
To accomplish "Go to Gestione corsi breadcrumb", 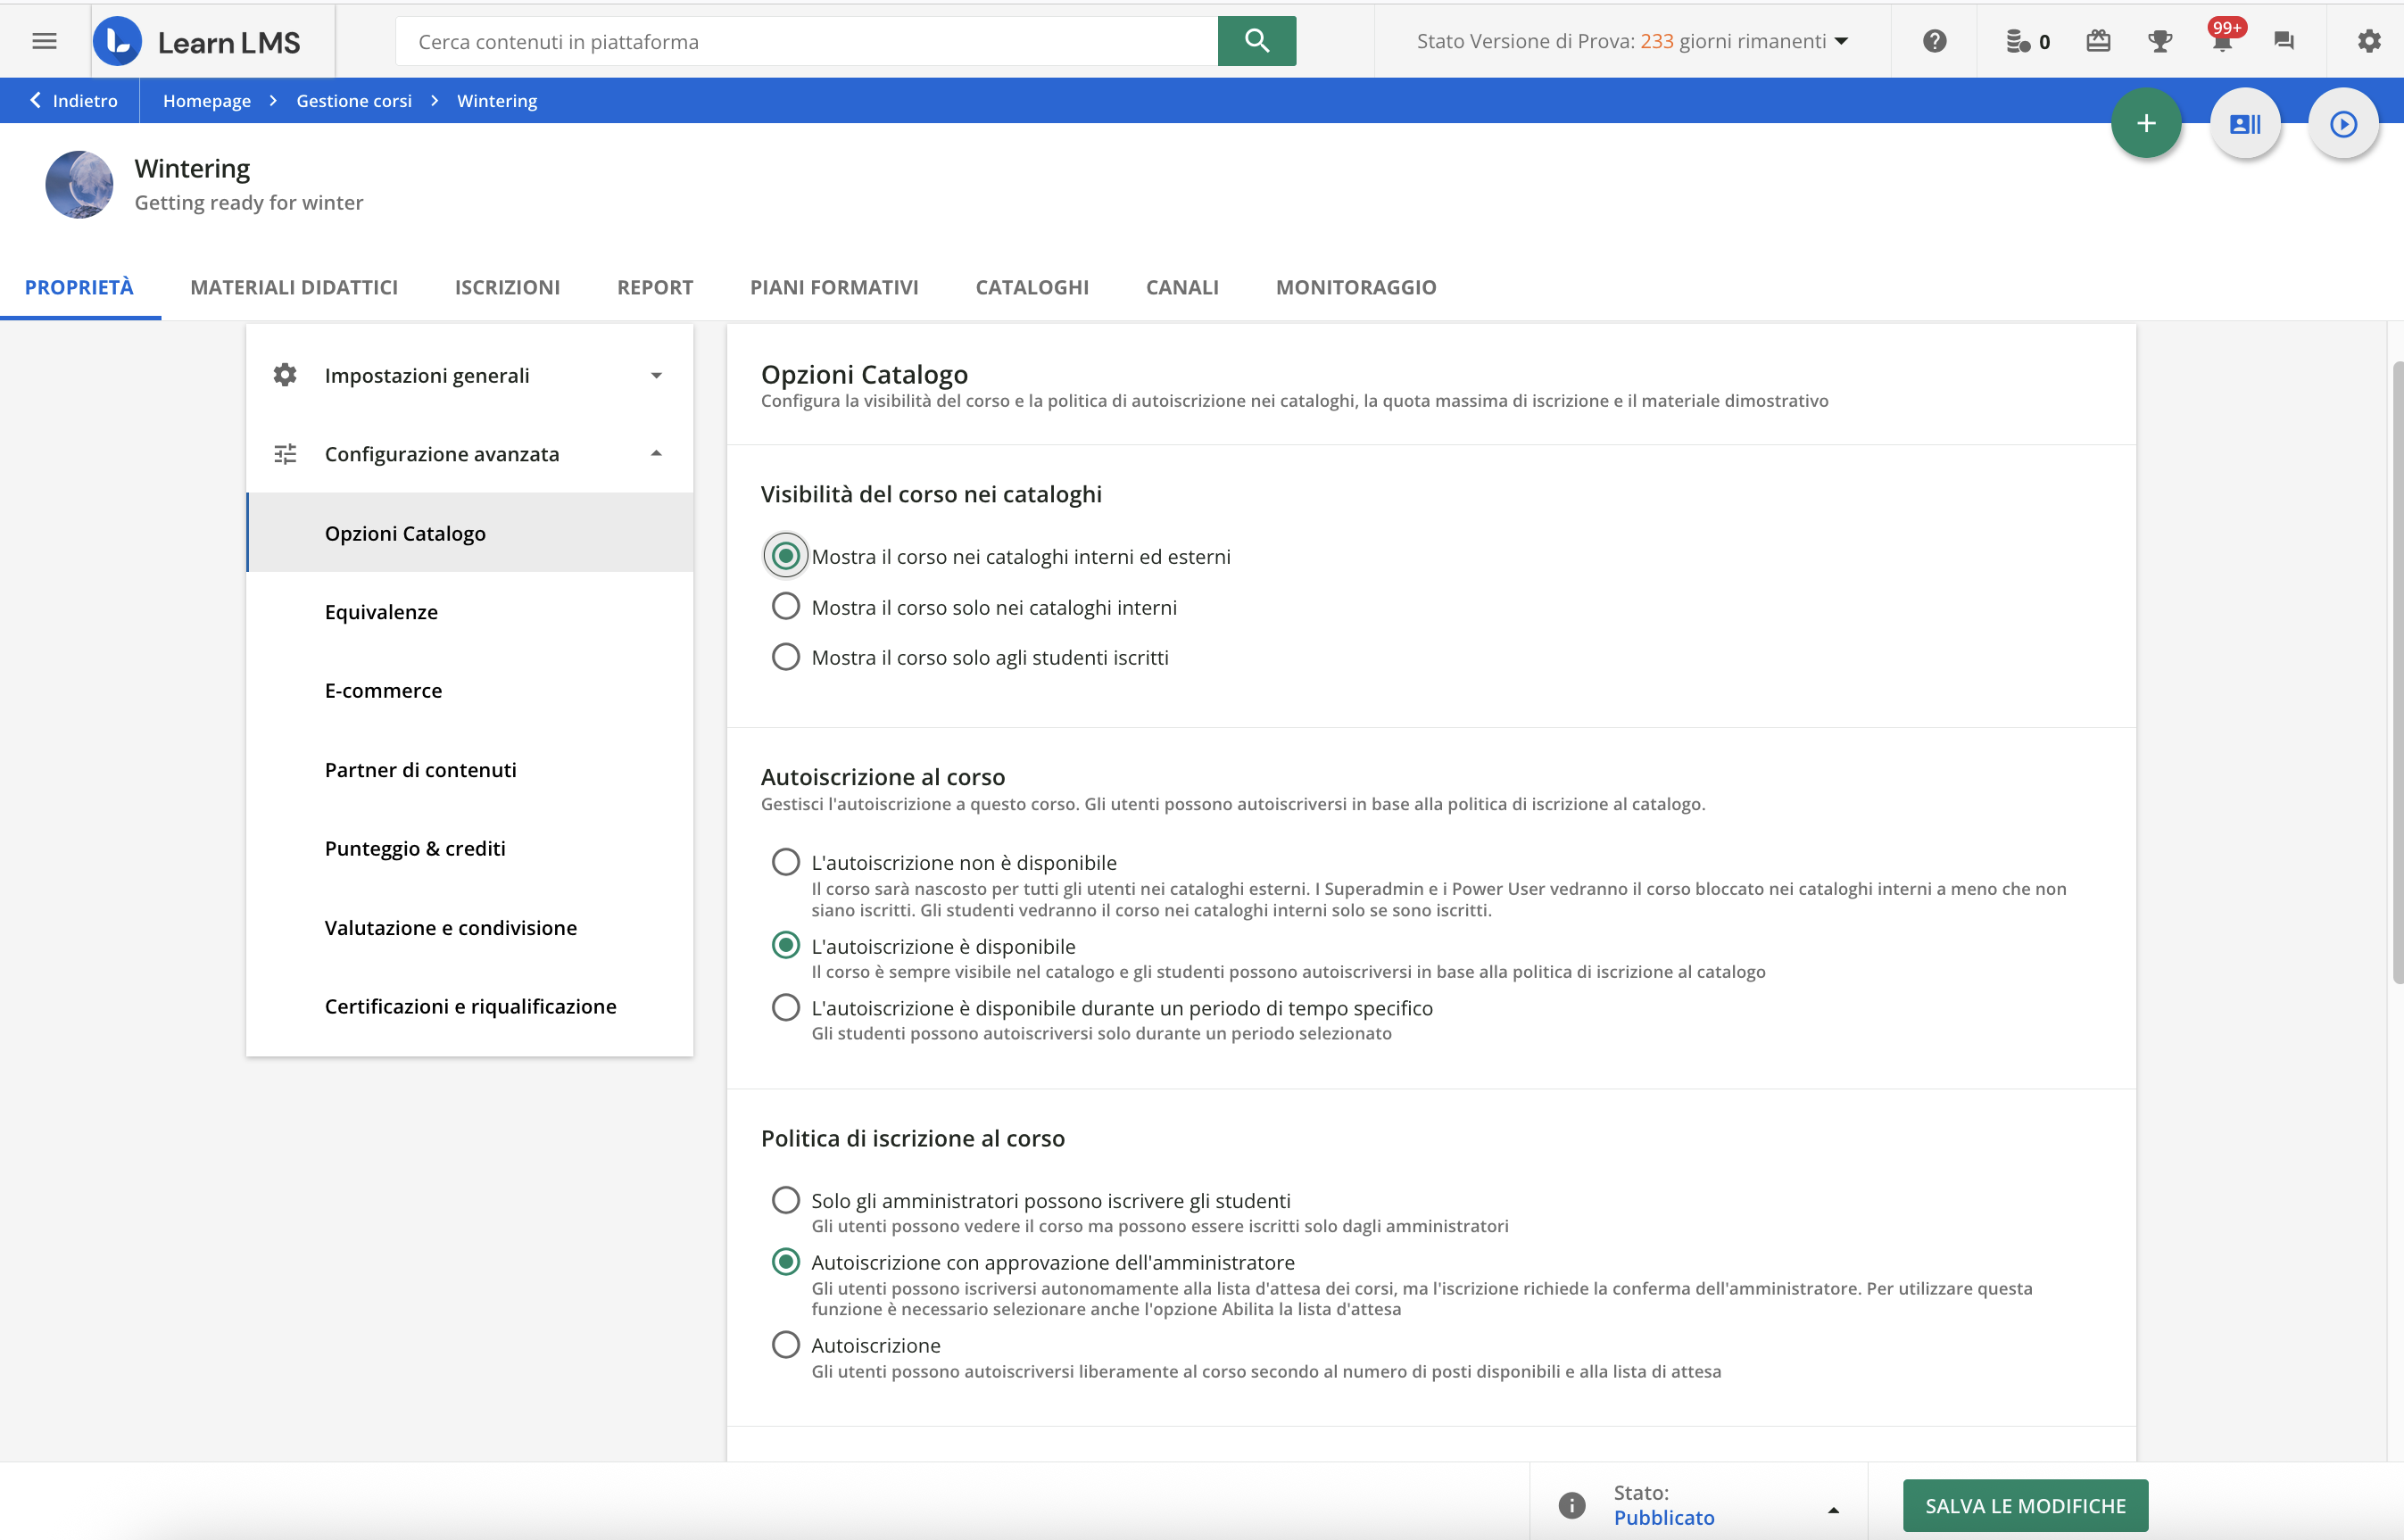I will pyautogui.click(x=354, y=100).
